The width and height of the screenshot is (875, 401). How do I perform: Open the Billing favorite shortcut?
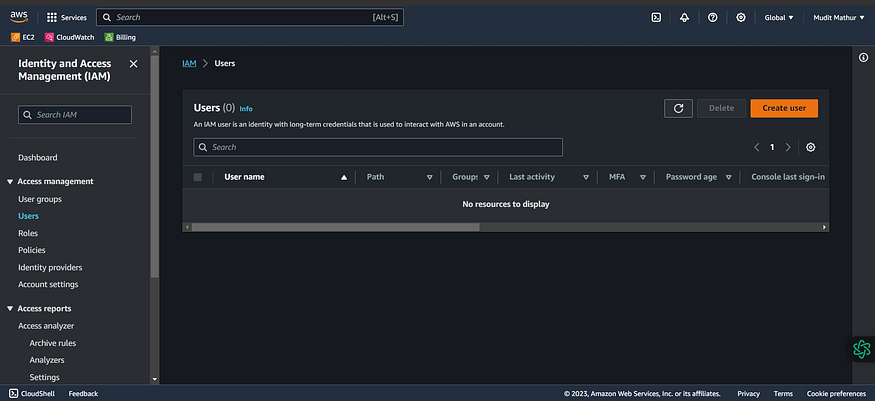pos(120,37)
